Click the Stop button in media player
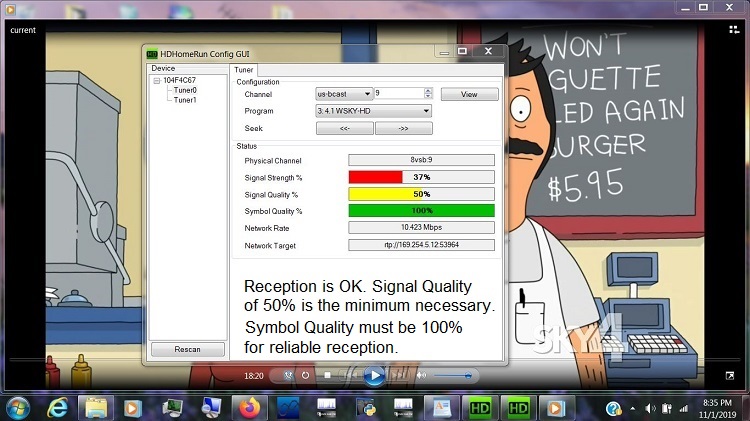Viewport: 750px width, 421px height. (328, 376)
